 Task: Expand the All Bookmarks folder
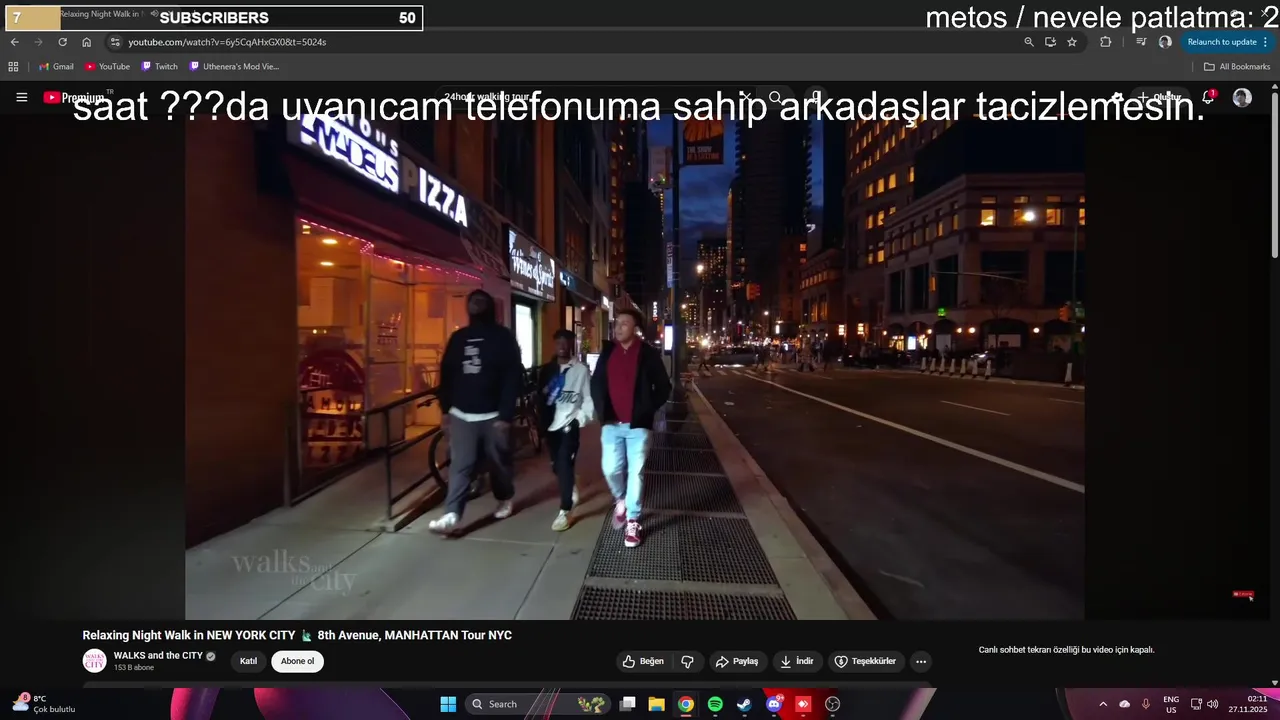[x=1237, y=67]
